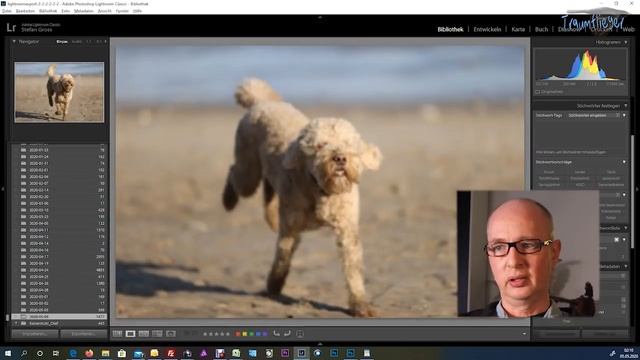
Task: Open Navigator zoom level dropdown
Action: click(105, 42)
